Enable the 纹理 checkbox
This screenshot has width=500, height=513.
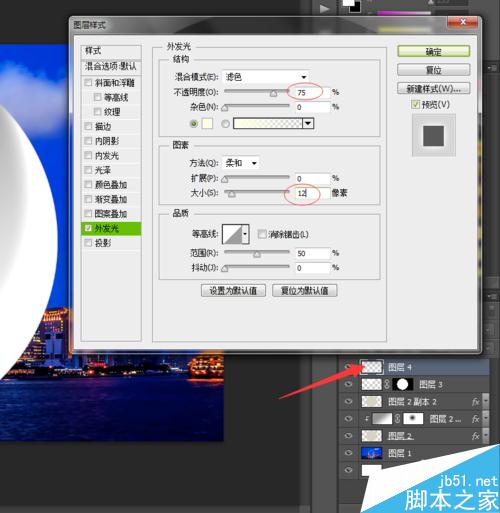(x=97, y=112)
